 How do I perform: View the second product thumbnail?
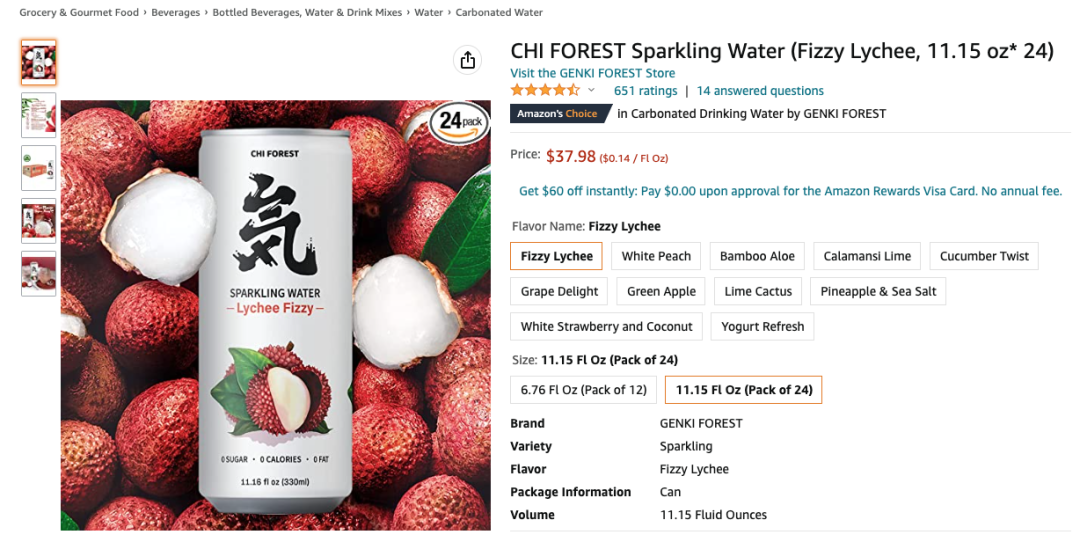click(39, 115)
